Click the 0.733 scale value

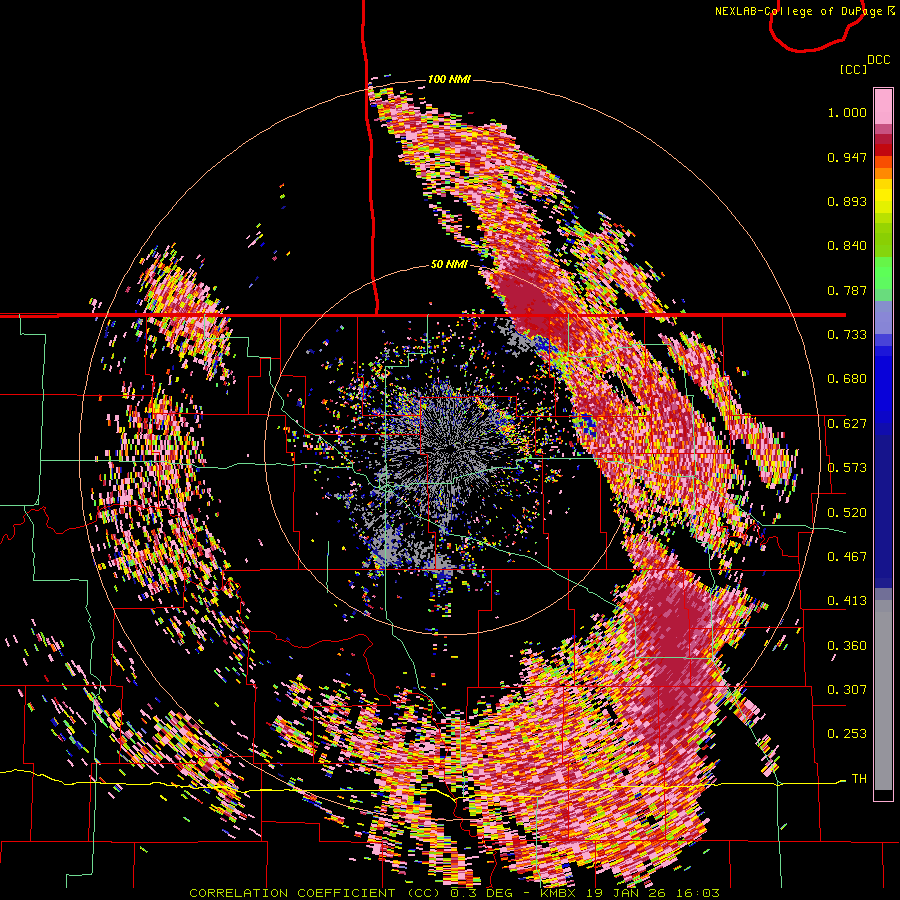847,335
